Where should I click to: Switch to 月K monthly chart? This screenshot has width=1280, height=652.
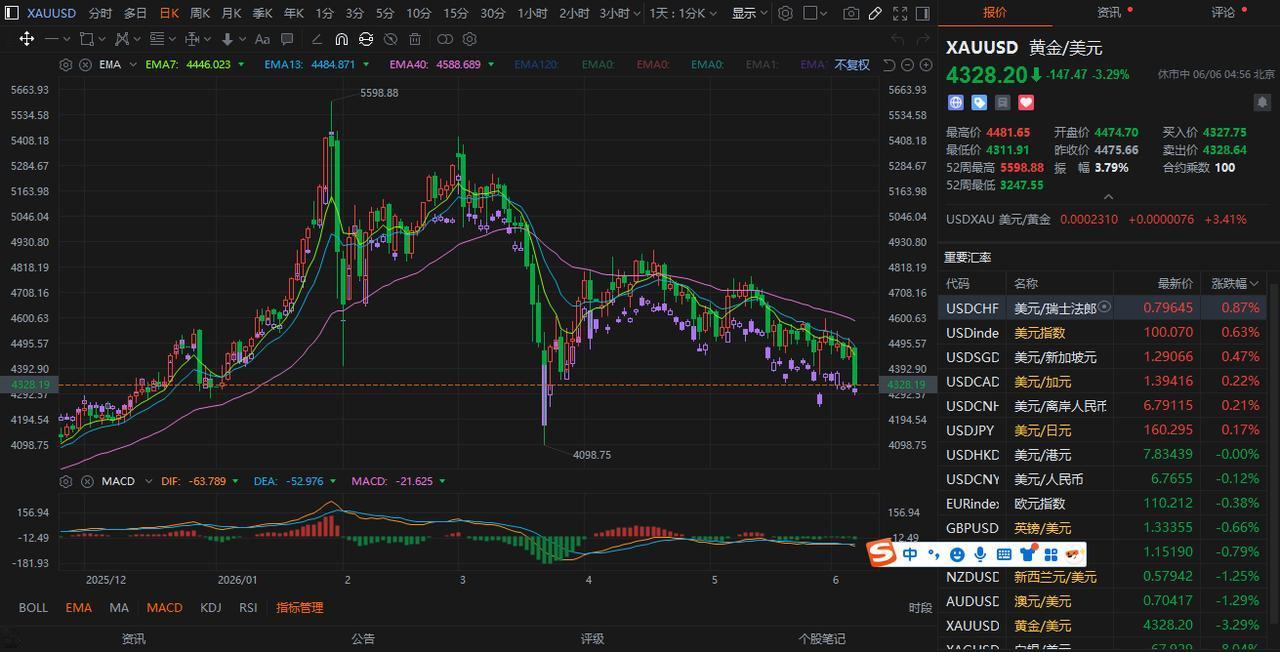pyautogui.click(x=231, y=13)
